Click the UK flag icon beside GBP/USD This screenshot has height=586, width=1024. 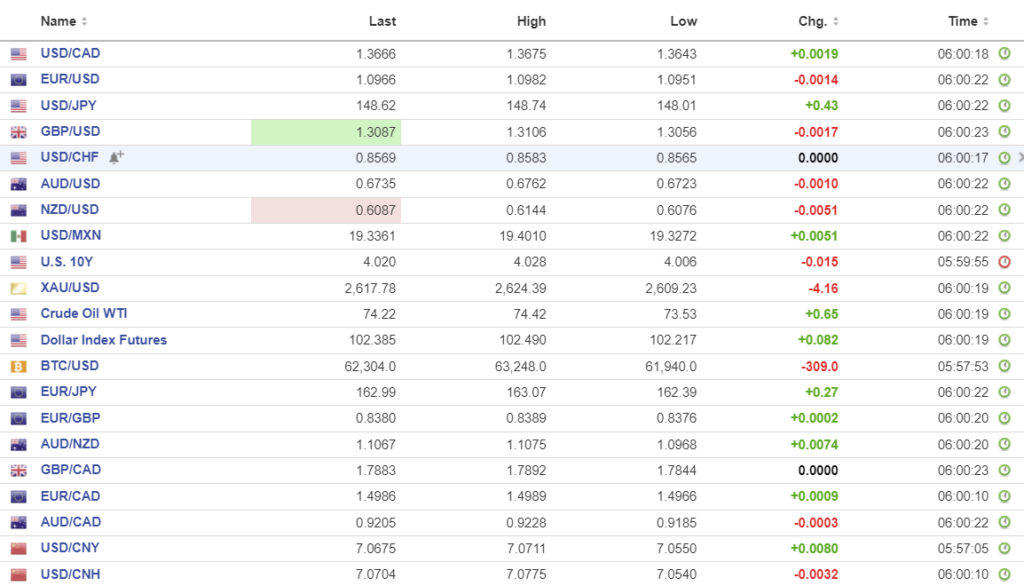[18, 132]
